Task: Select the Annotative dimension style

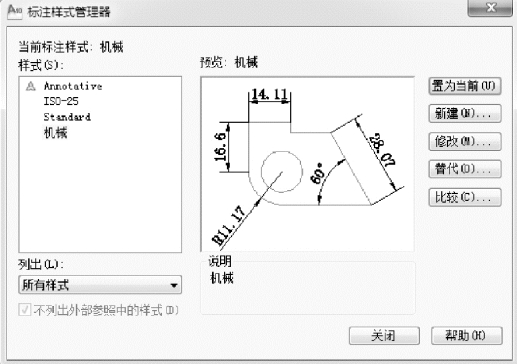Action: 73,86
